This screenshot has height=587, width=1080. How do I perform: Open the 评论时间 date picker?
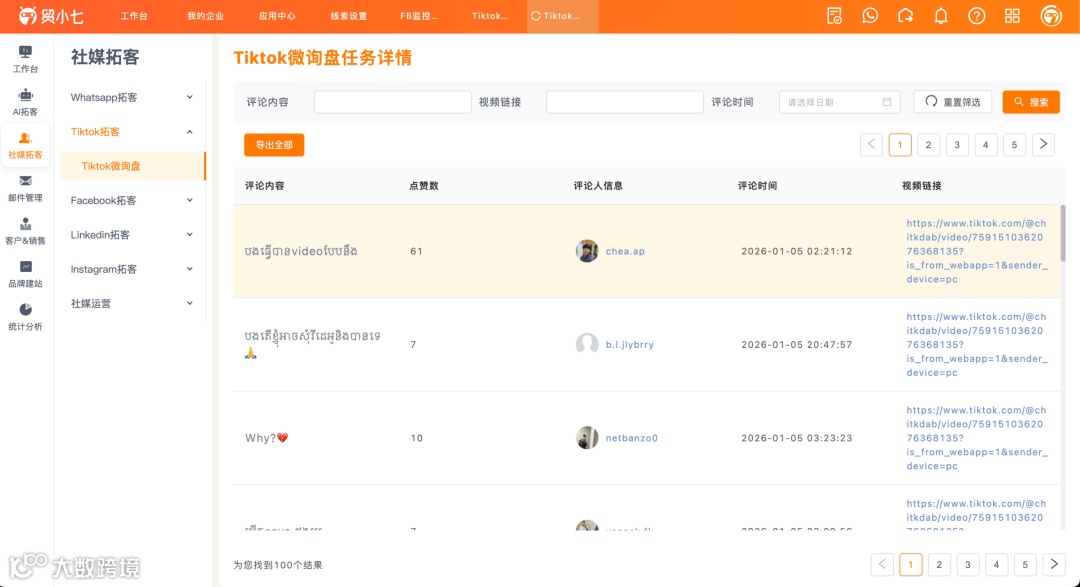839,102
